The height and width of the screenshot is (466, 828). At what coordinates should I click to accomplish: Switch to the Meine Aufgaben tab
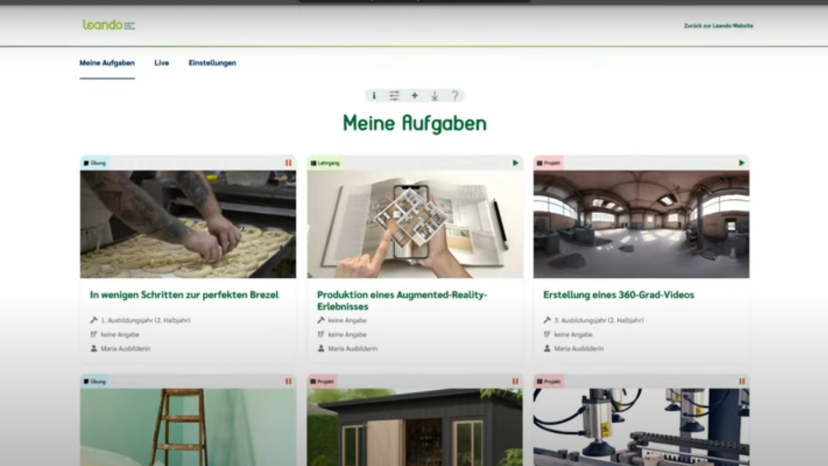click(x=107, y=63)
